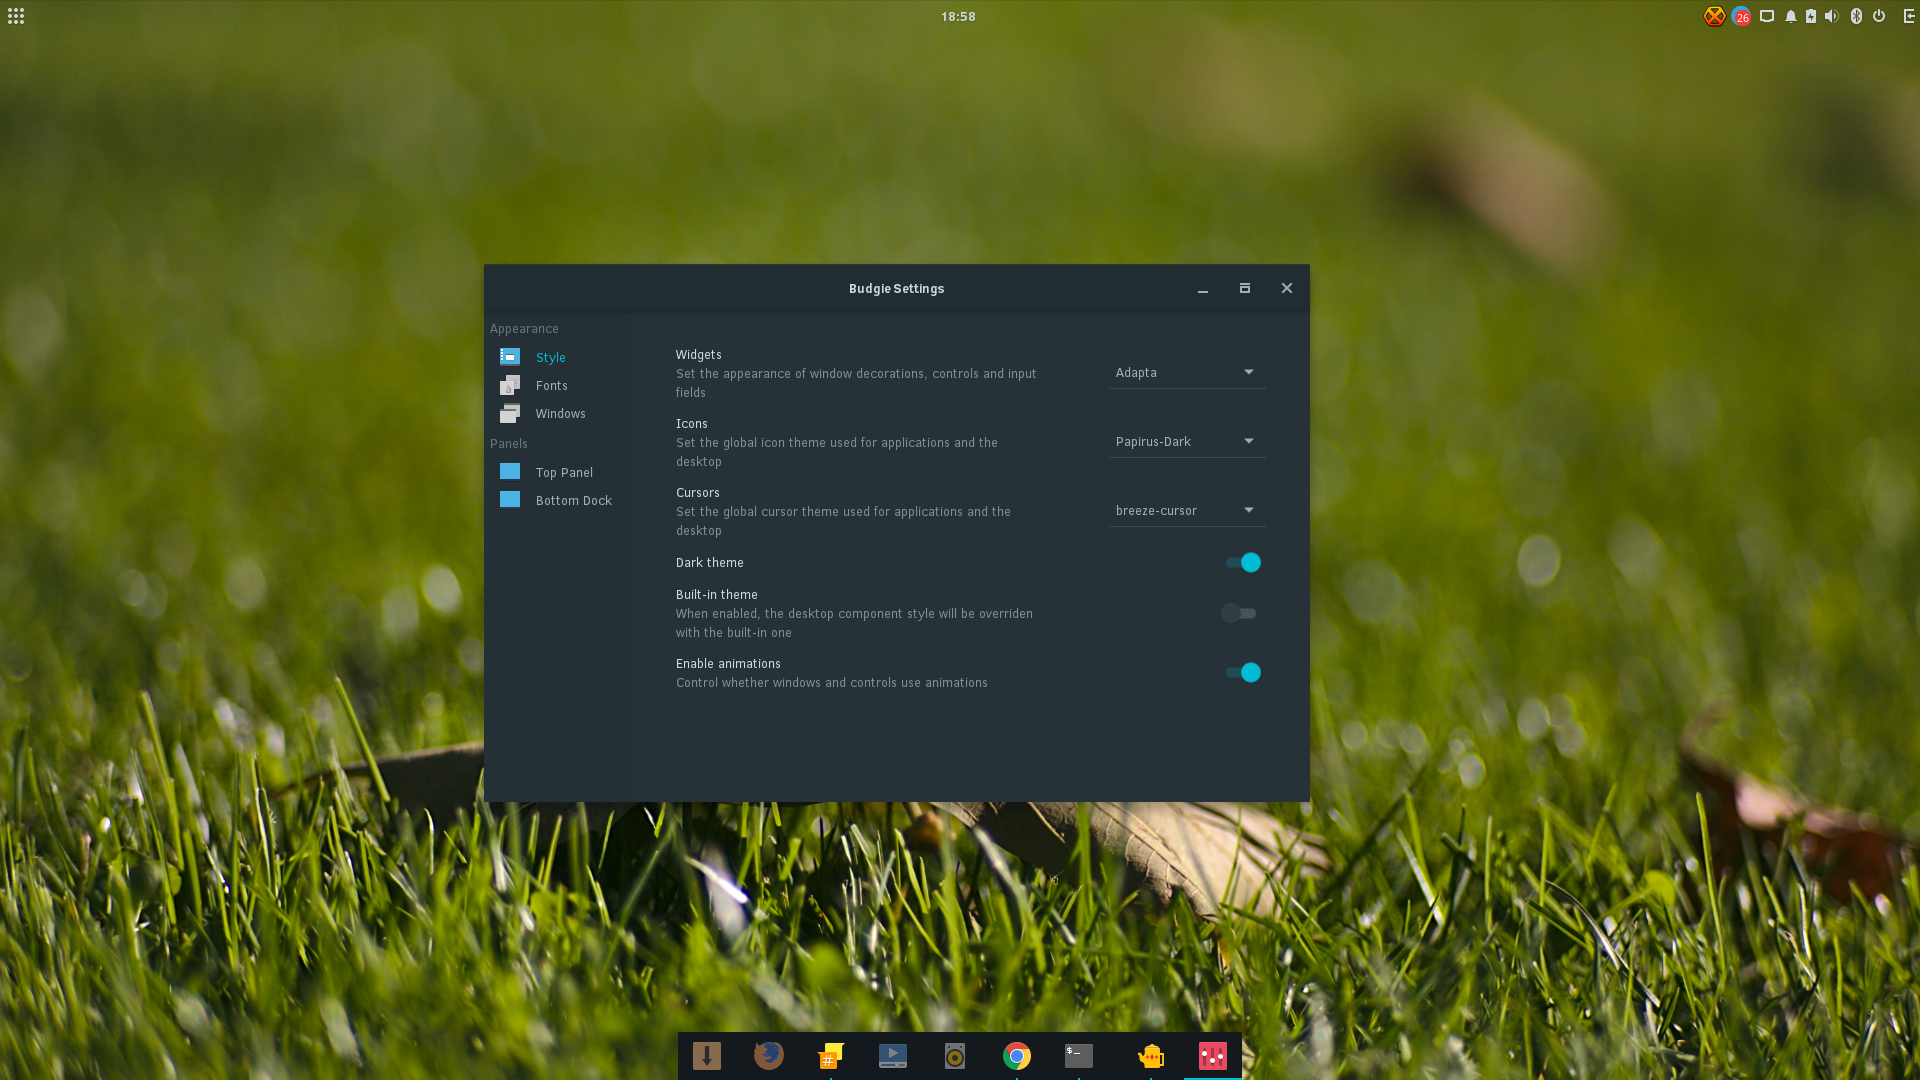Click the Style sidebar icon
This screenshot has width=1920, height=1080.
[510, 357]
